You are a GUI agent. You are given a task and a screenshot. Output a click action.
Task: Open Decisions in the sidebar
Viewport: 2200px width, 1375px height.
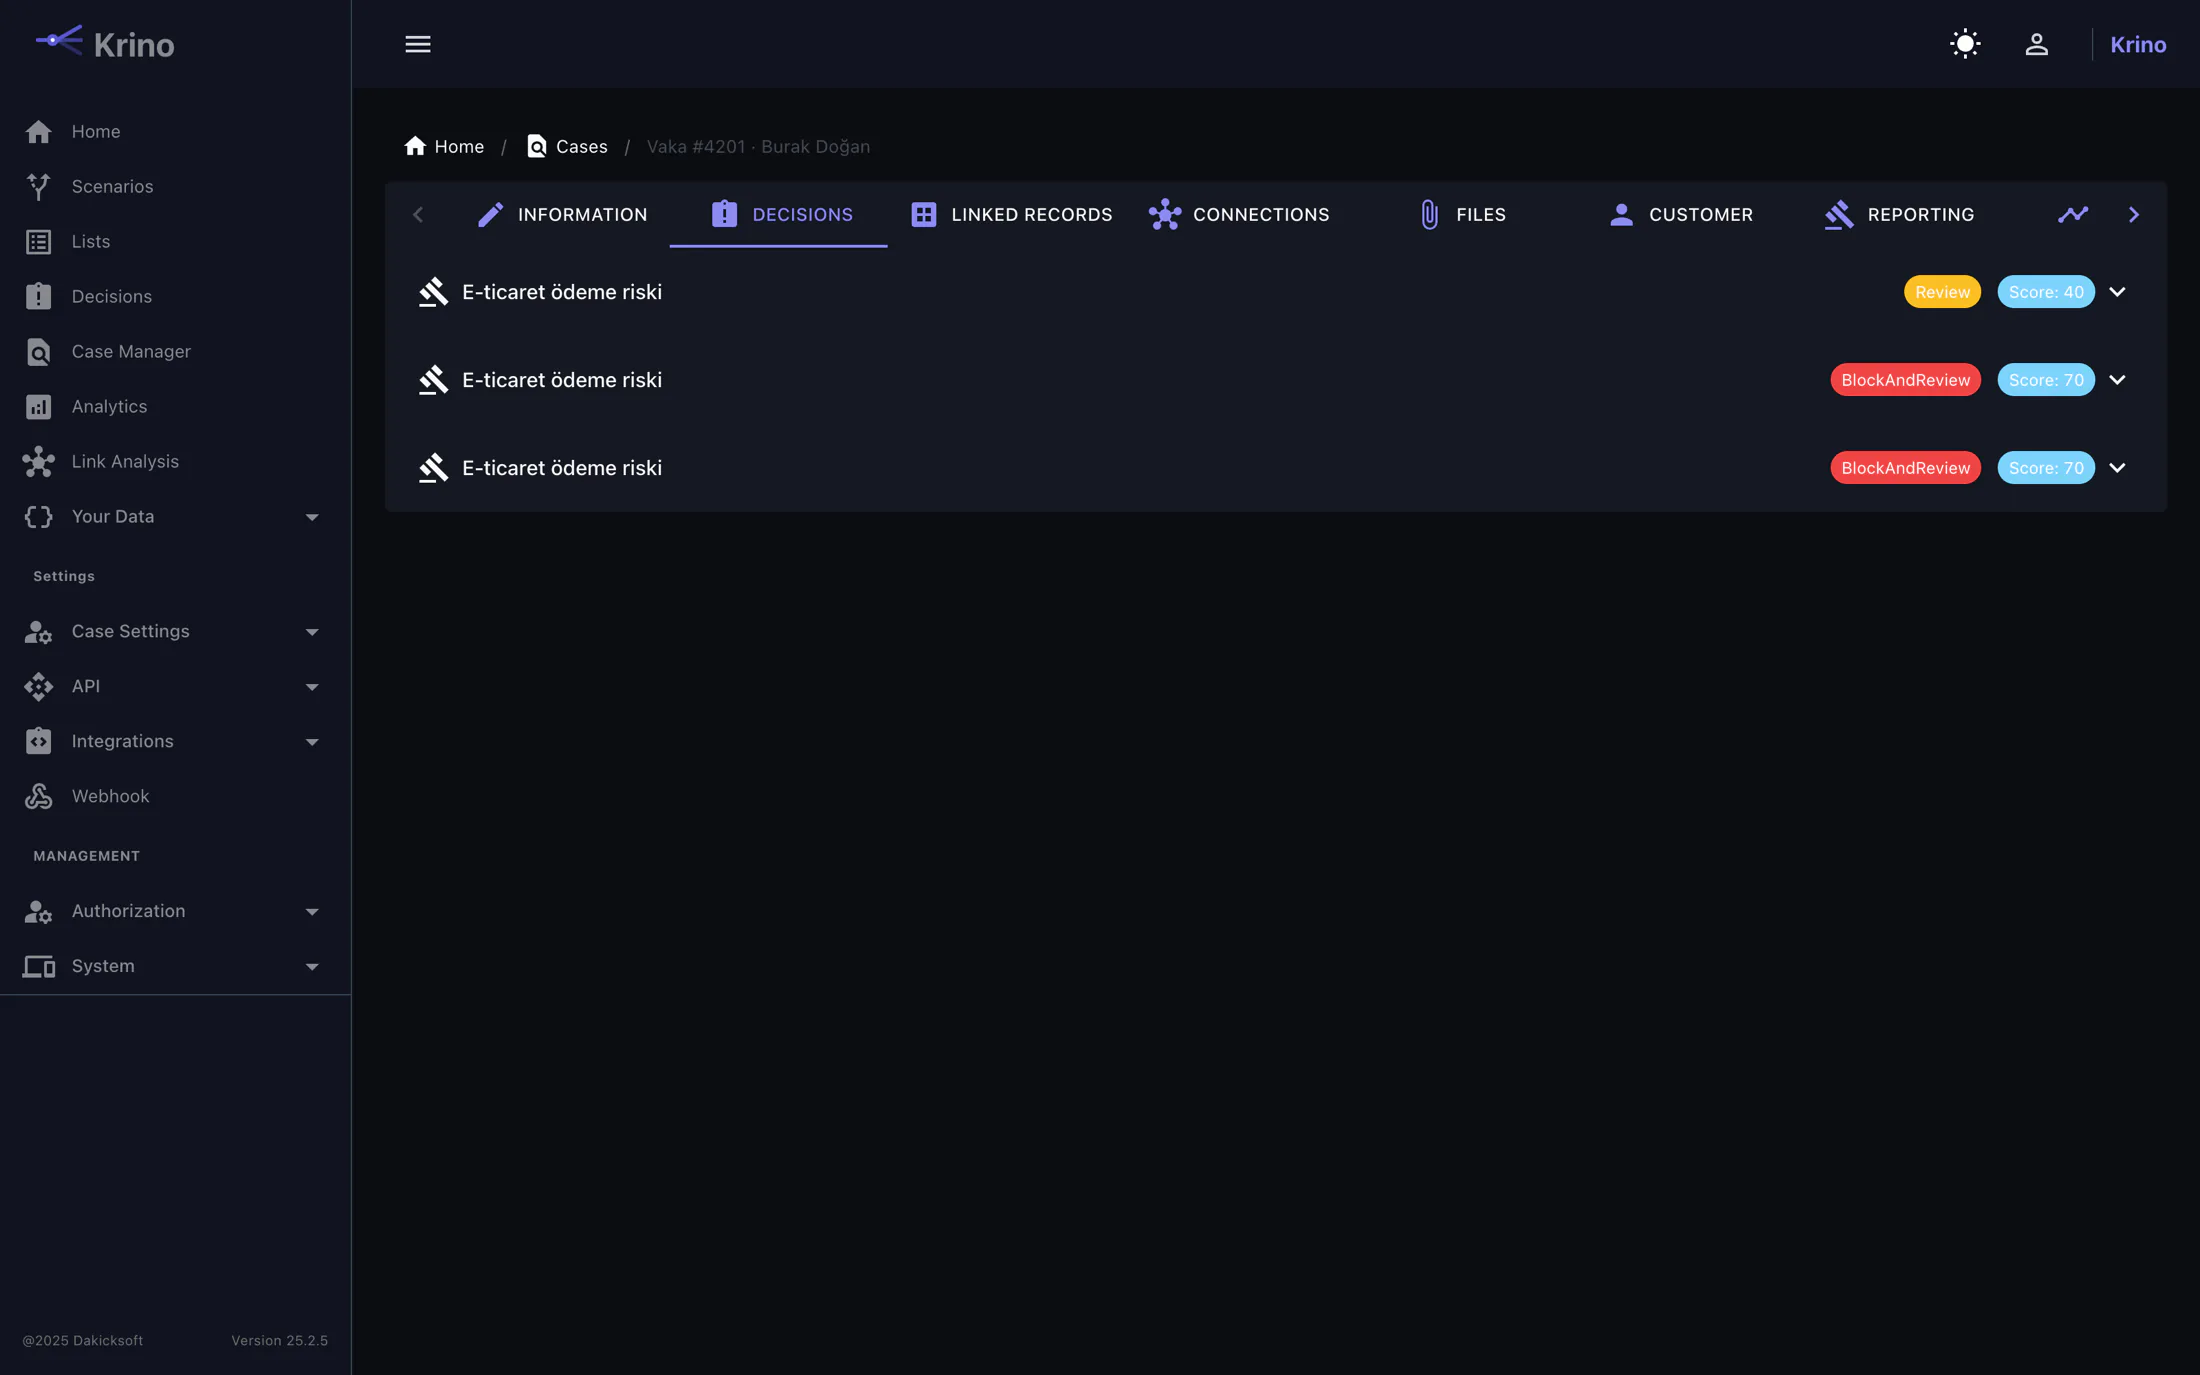pos(175,296)
